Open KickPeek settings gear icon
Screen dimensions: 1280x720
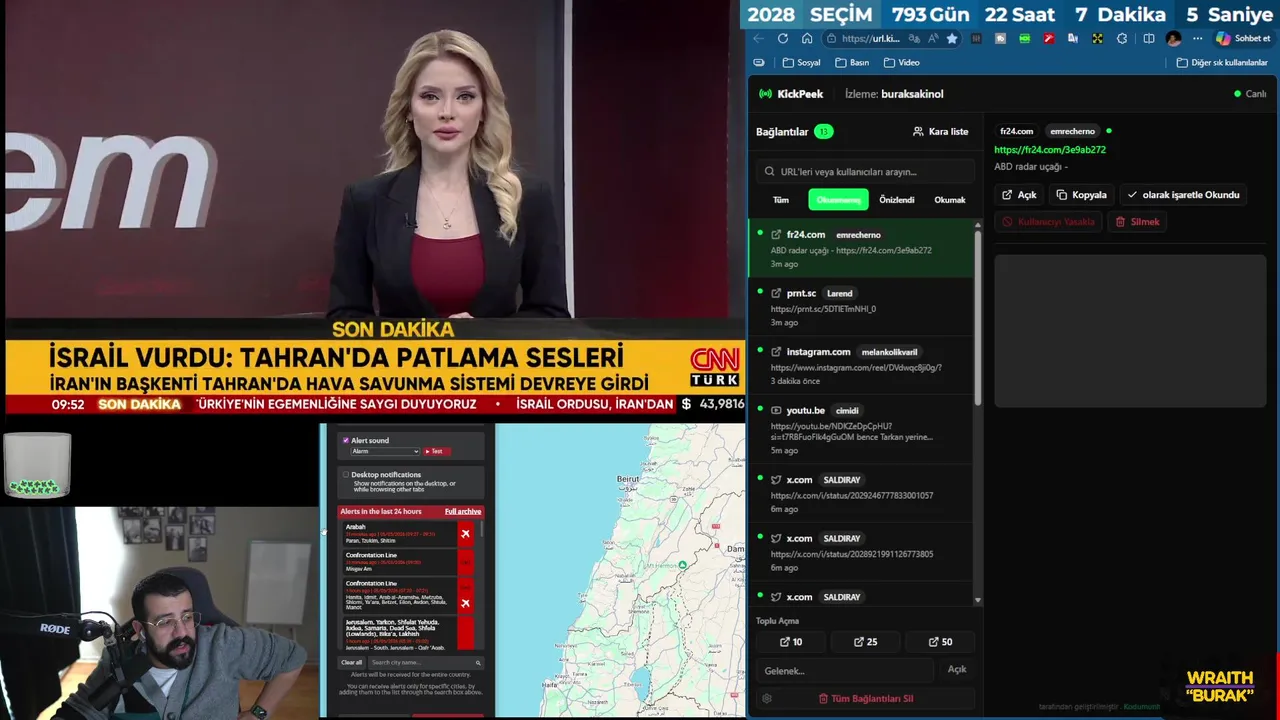coord(767,699)
